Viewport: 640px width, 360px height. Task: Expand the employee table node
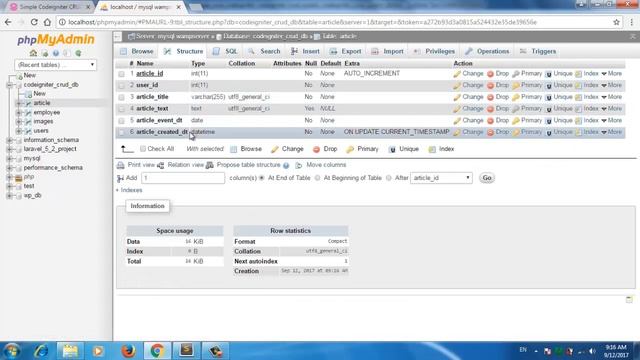point(18,113)
